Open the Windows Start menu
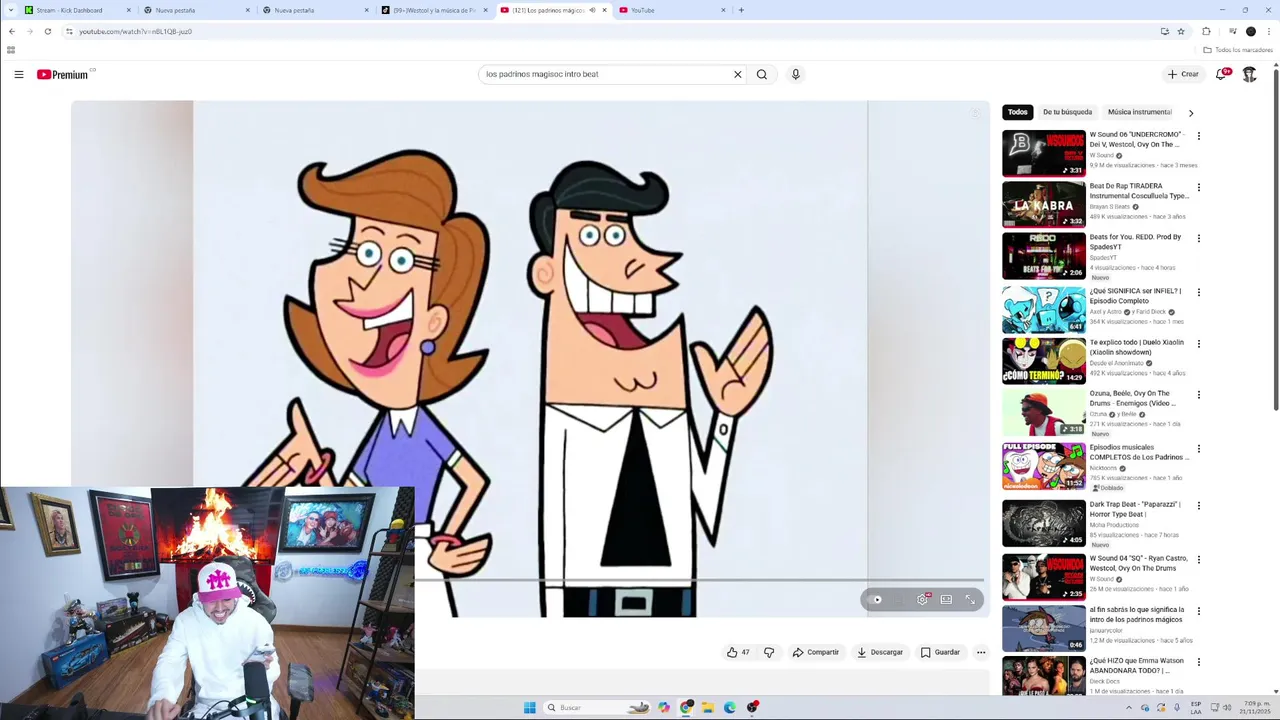Image resolution: width=1280 pixels, height=720 pixels. point(529,708)
